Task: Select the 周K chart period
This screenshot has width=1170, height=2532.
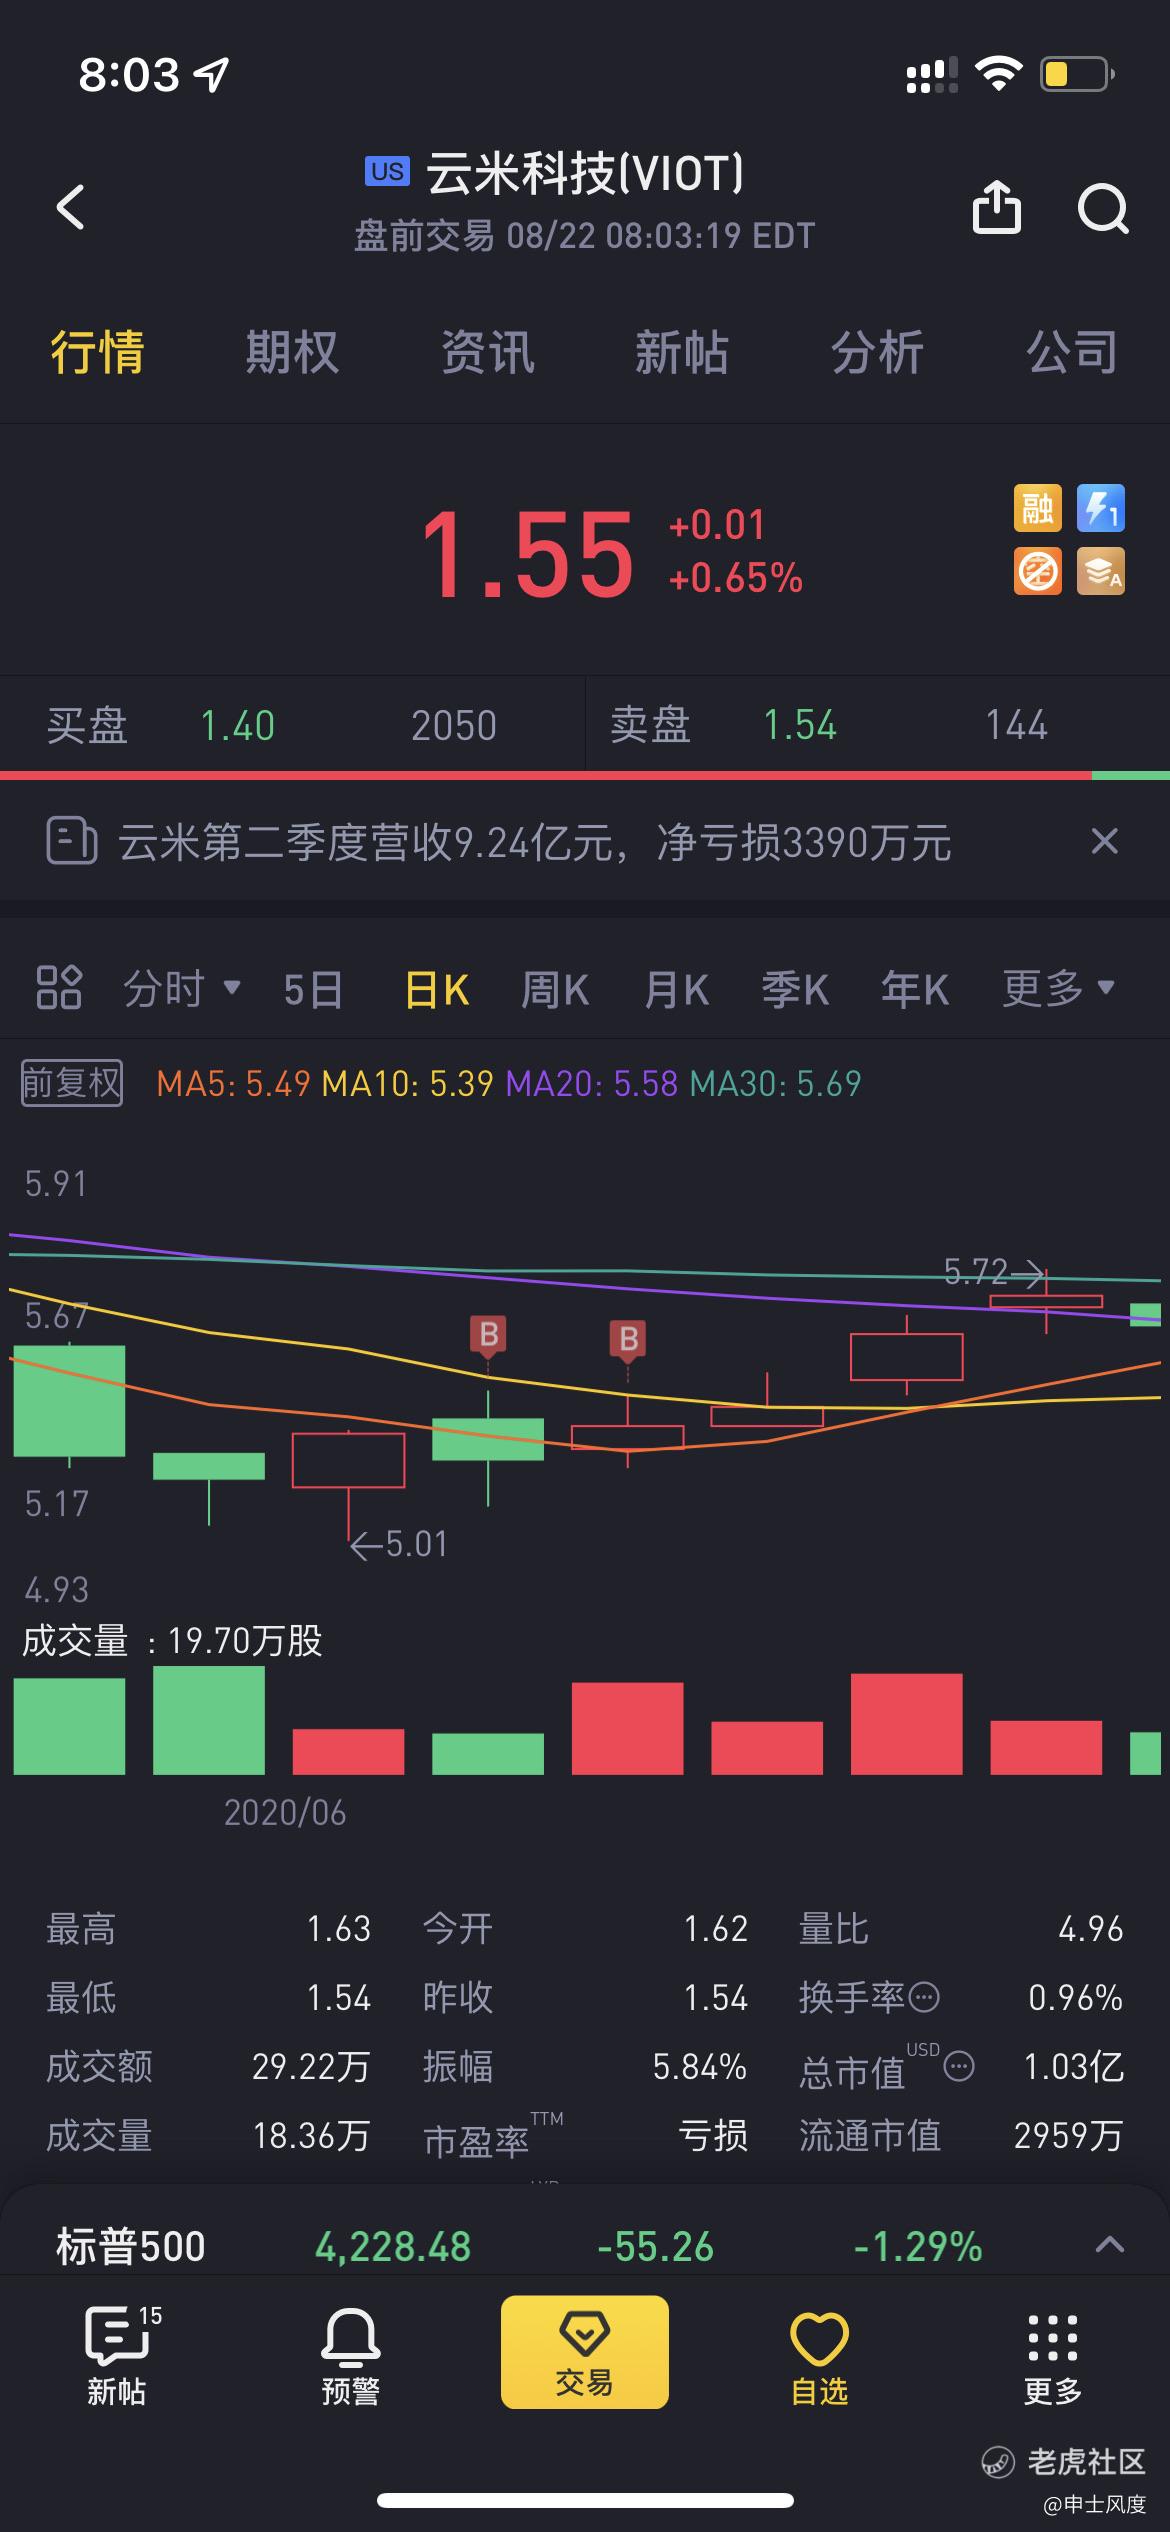Action: pyautogui.click(x=555, y=989)
